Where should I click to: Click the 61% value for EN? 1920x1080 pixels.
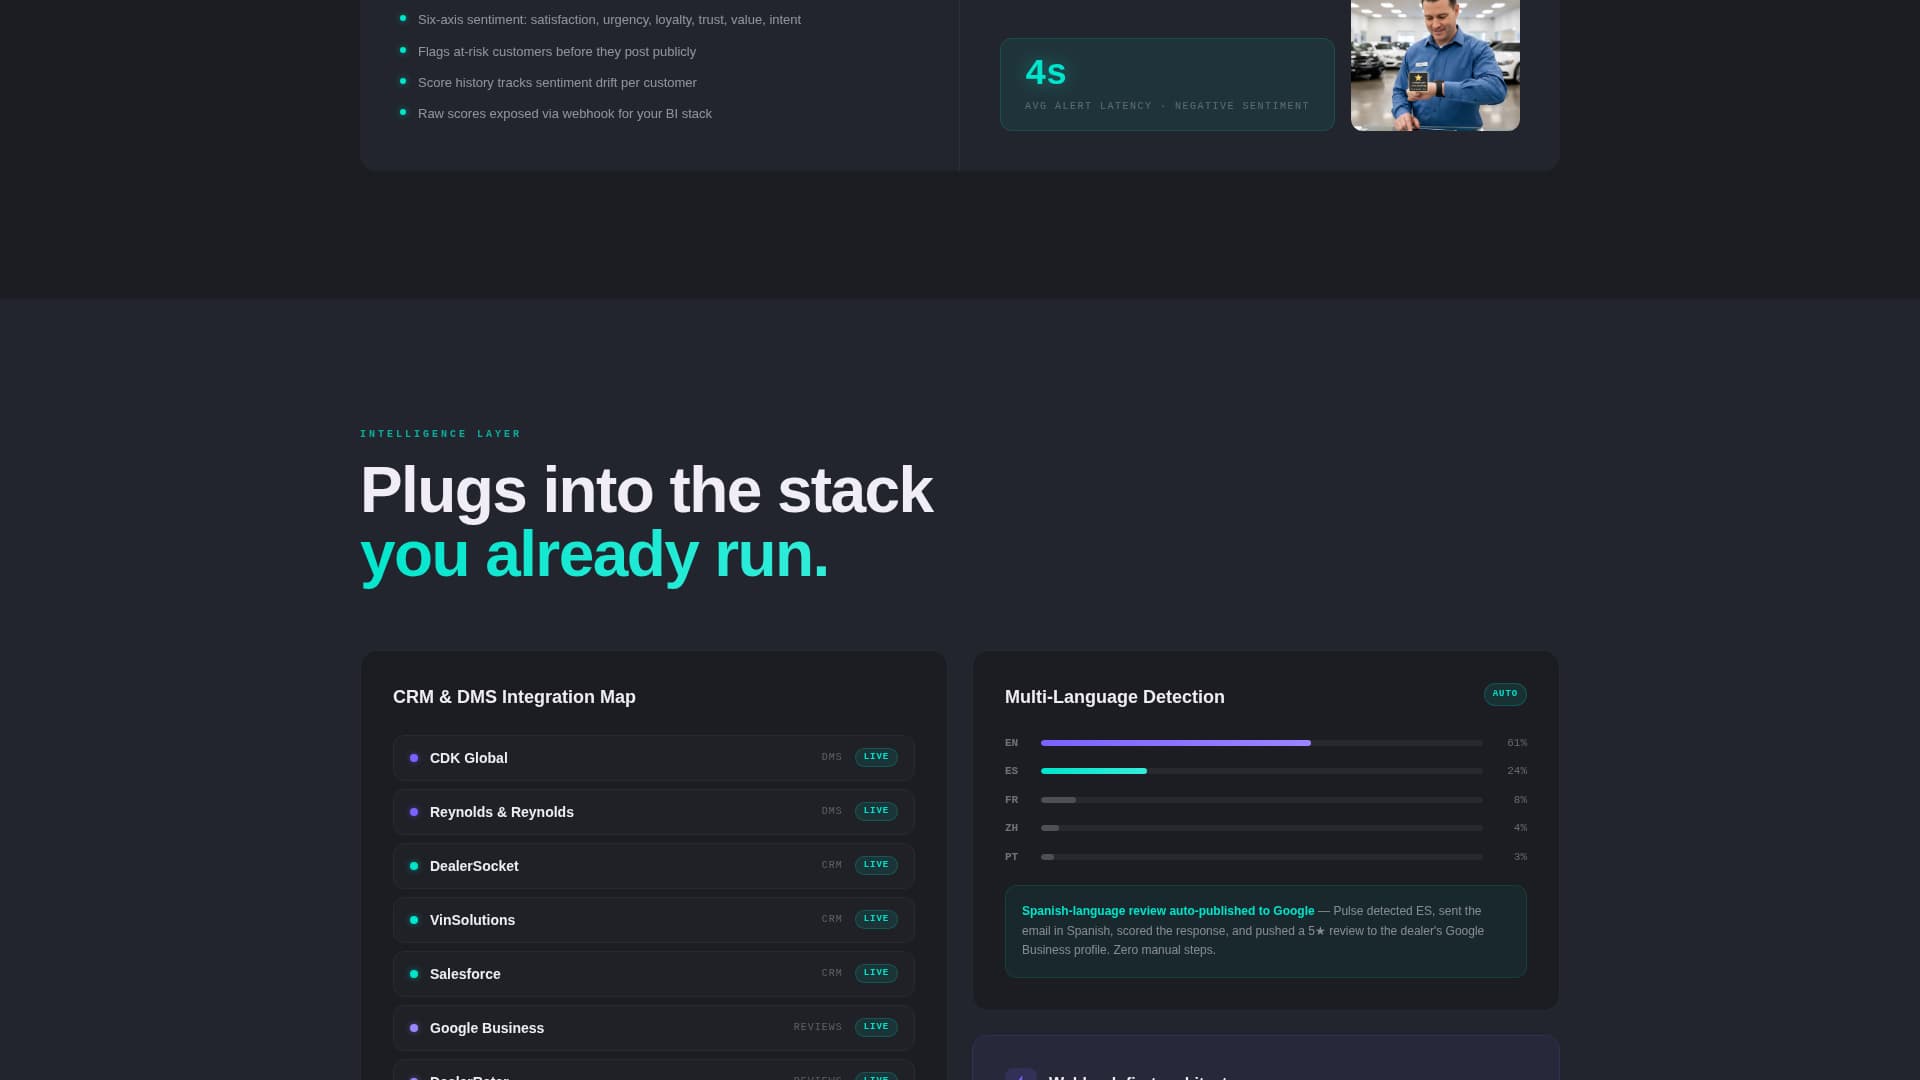click(1517, 743)
